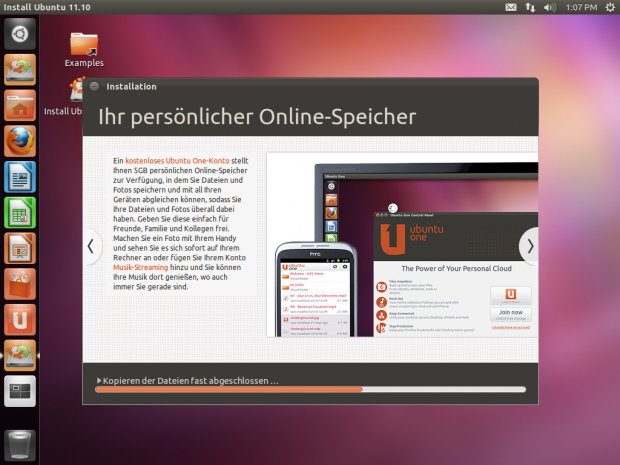Open the clock showing 1:07 PM
Image resolution: width=620 pixels, height=465 pixels.
coord(581,7)
